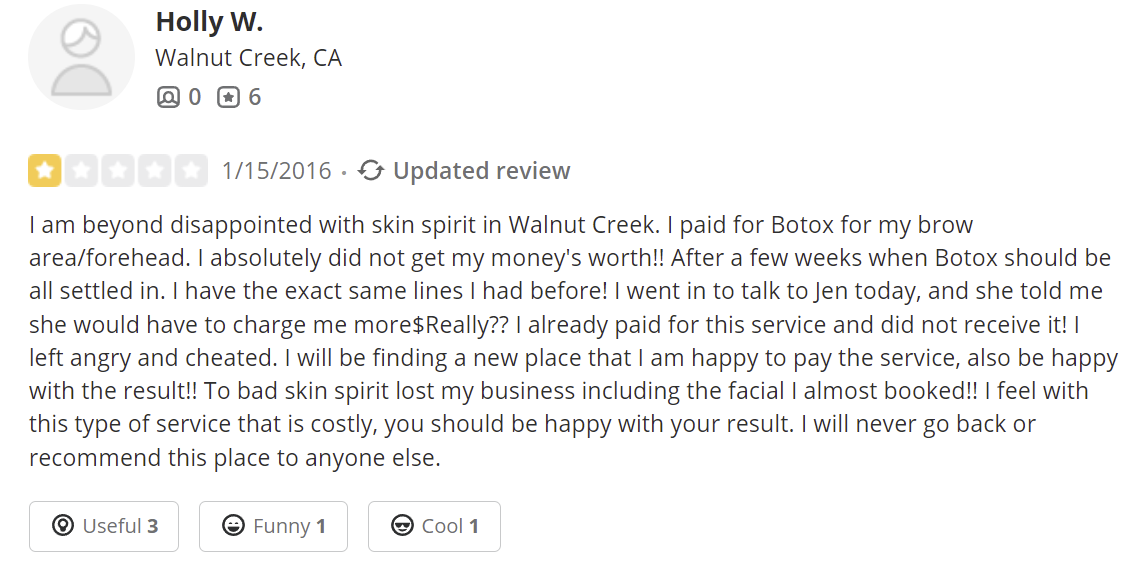This screenshot has width=1147, height=563.
Task: Click the Useful lightbulb icon
Action: 63,526
